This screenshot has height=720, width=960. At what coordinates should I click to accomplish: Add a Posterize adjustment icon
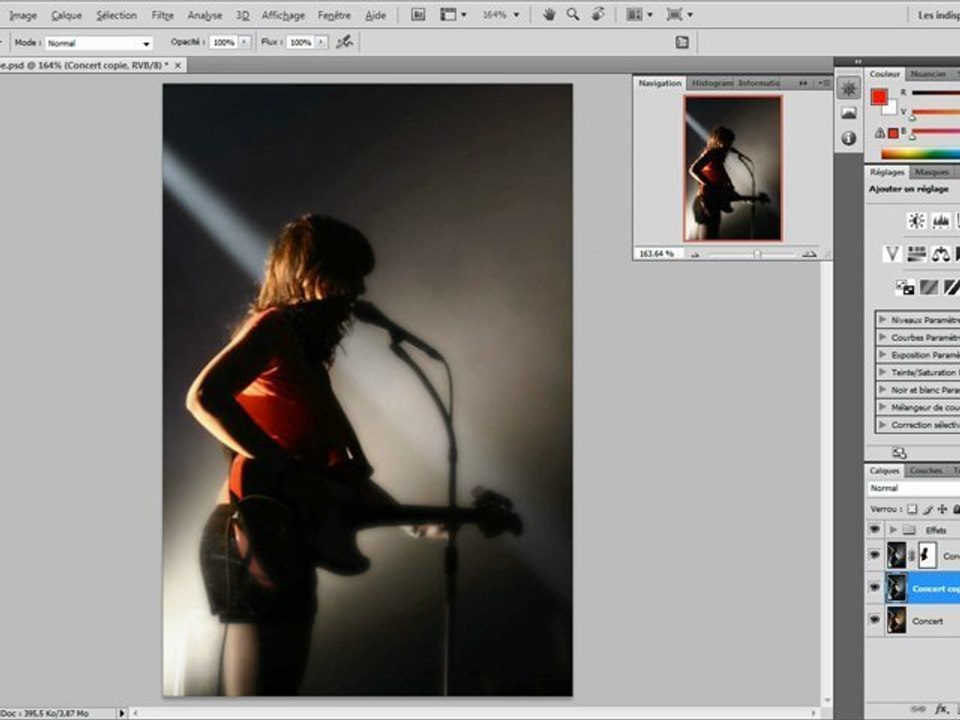point(929,287)
